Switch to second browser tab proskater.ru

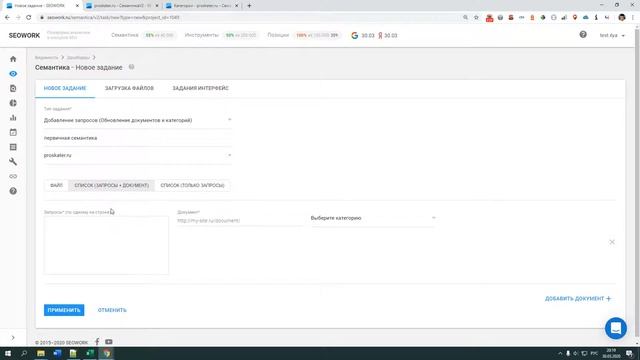[x=122, y=6]
